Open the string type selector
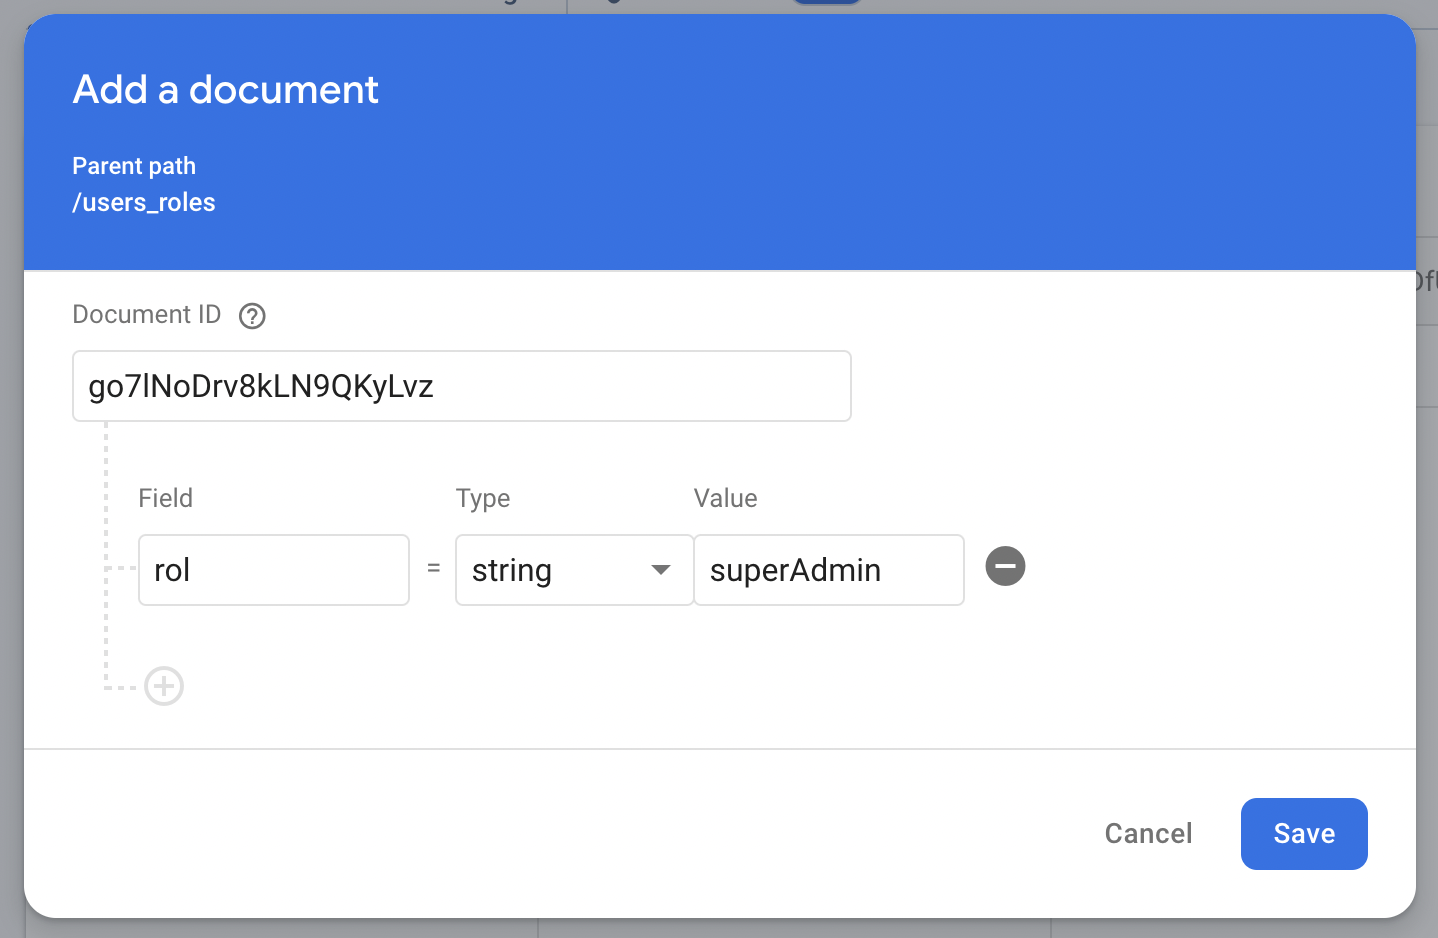Image resolution: width=1438 pixels, height=938 pixels. pyautogui.click(x=560, y=570)
